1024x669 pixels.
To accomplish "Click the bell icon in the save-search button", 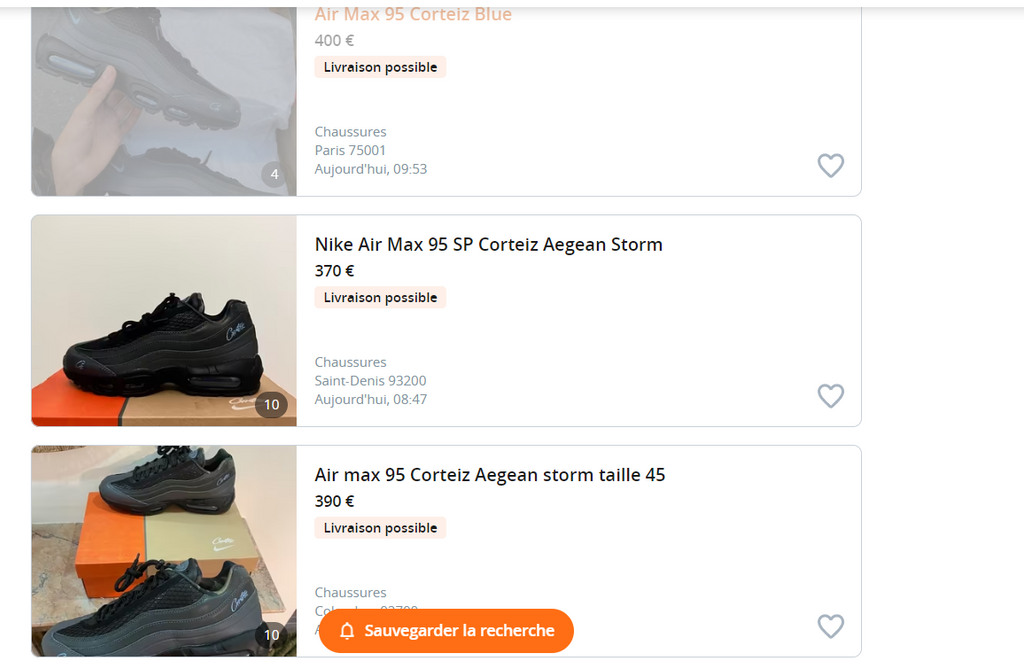I will (348, 631).
